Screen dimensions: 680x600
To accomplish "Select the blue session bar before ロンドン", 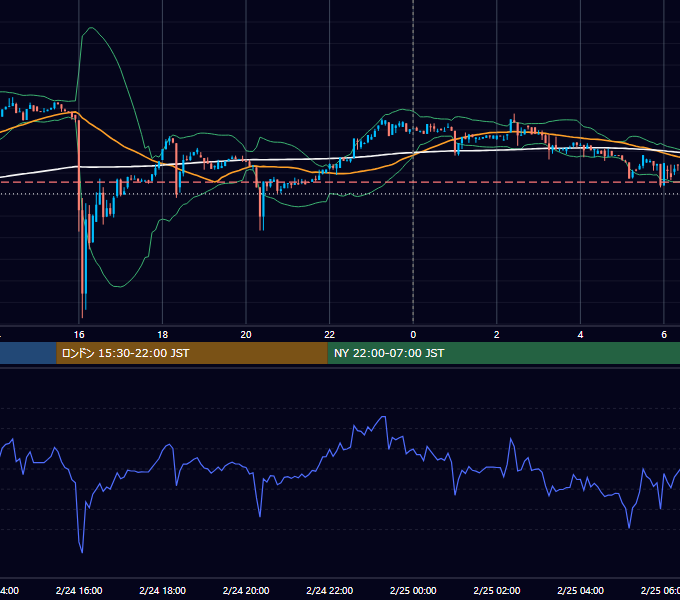I will pos(28,353).
